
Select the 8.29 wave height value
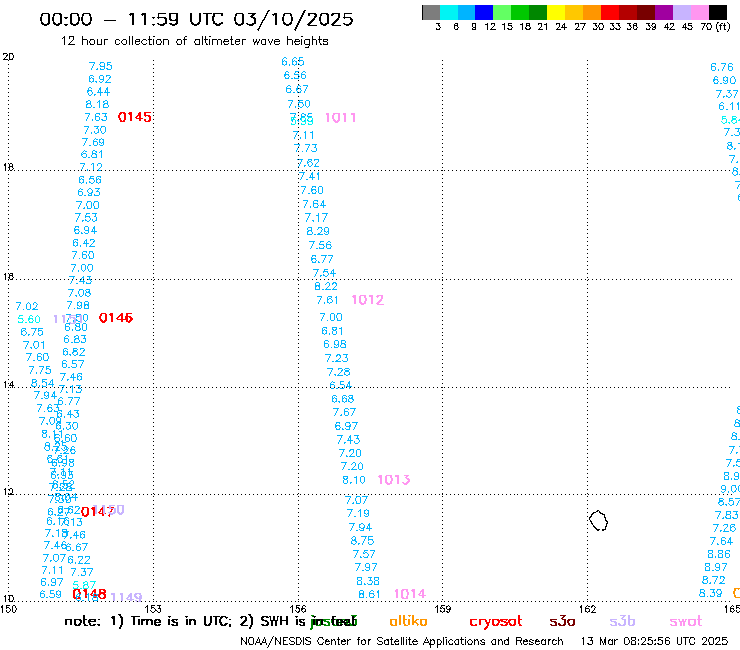pyautogui.click(x=318, y=231)
